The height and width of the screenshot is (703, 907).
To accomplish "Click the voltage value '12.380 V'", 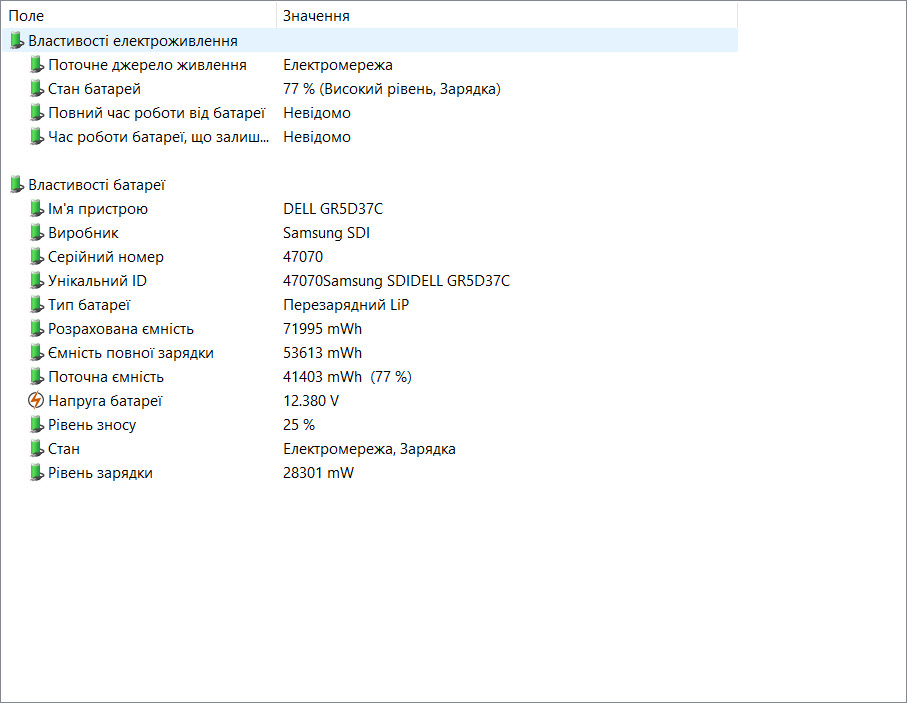I will tap(311, 401).
